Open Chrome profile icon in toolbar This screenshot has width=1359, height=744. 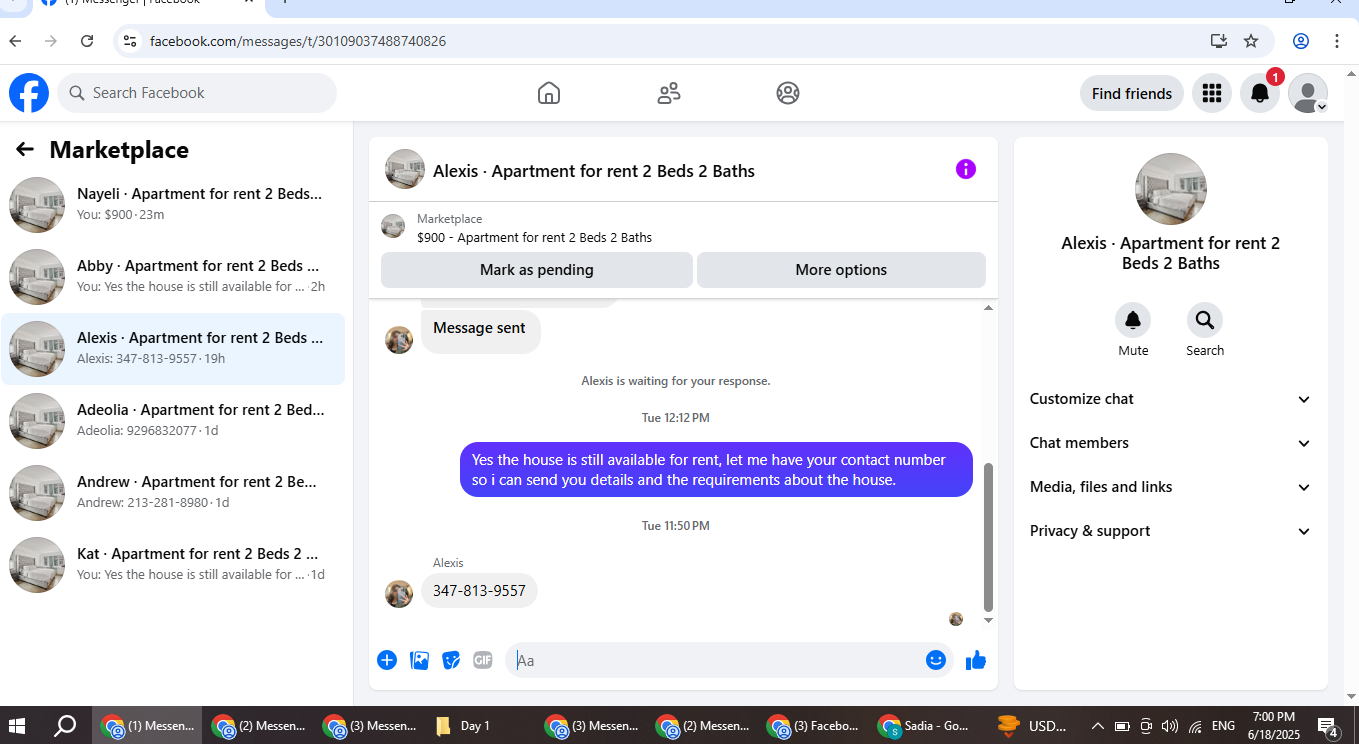[1301, 41]
